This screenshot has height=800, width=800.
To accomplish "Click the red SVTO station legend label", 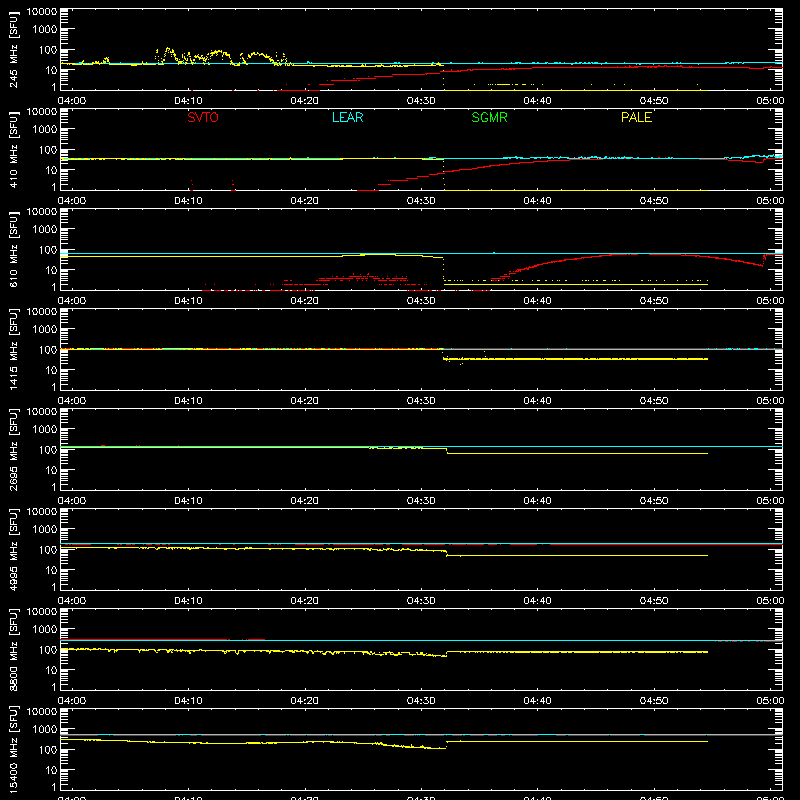I will click(x=203, y=117).
